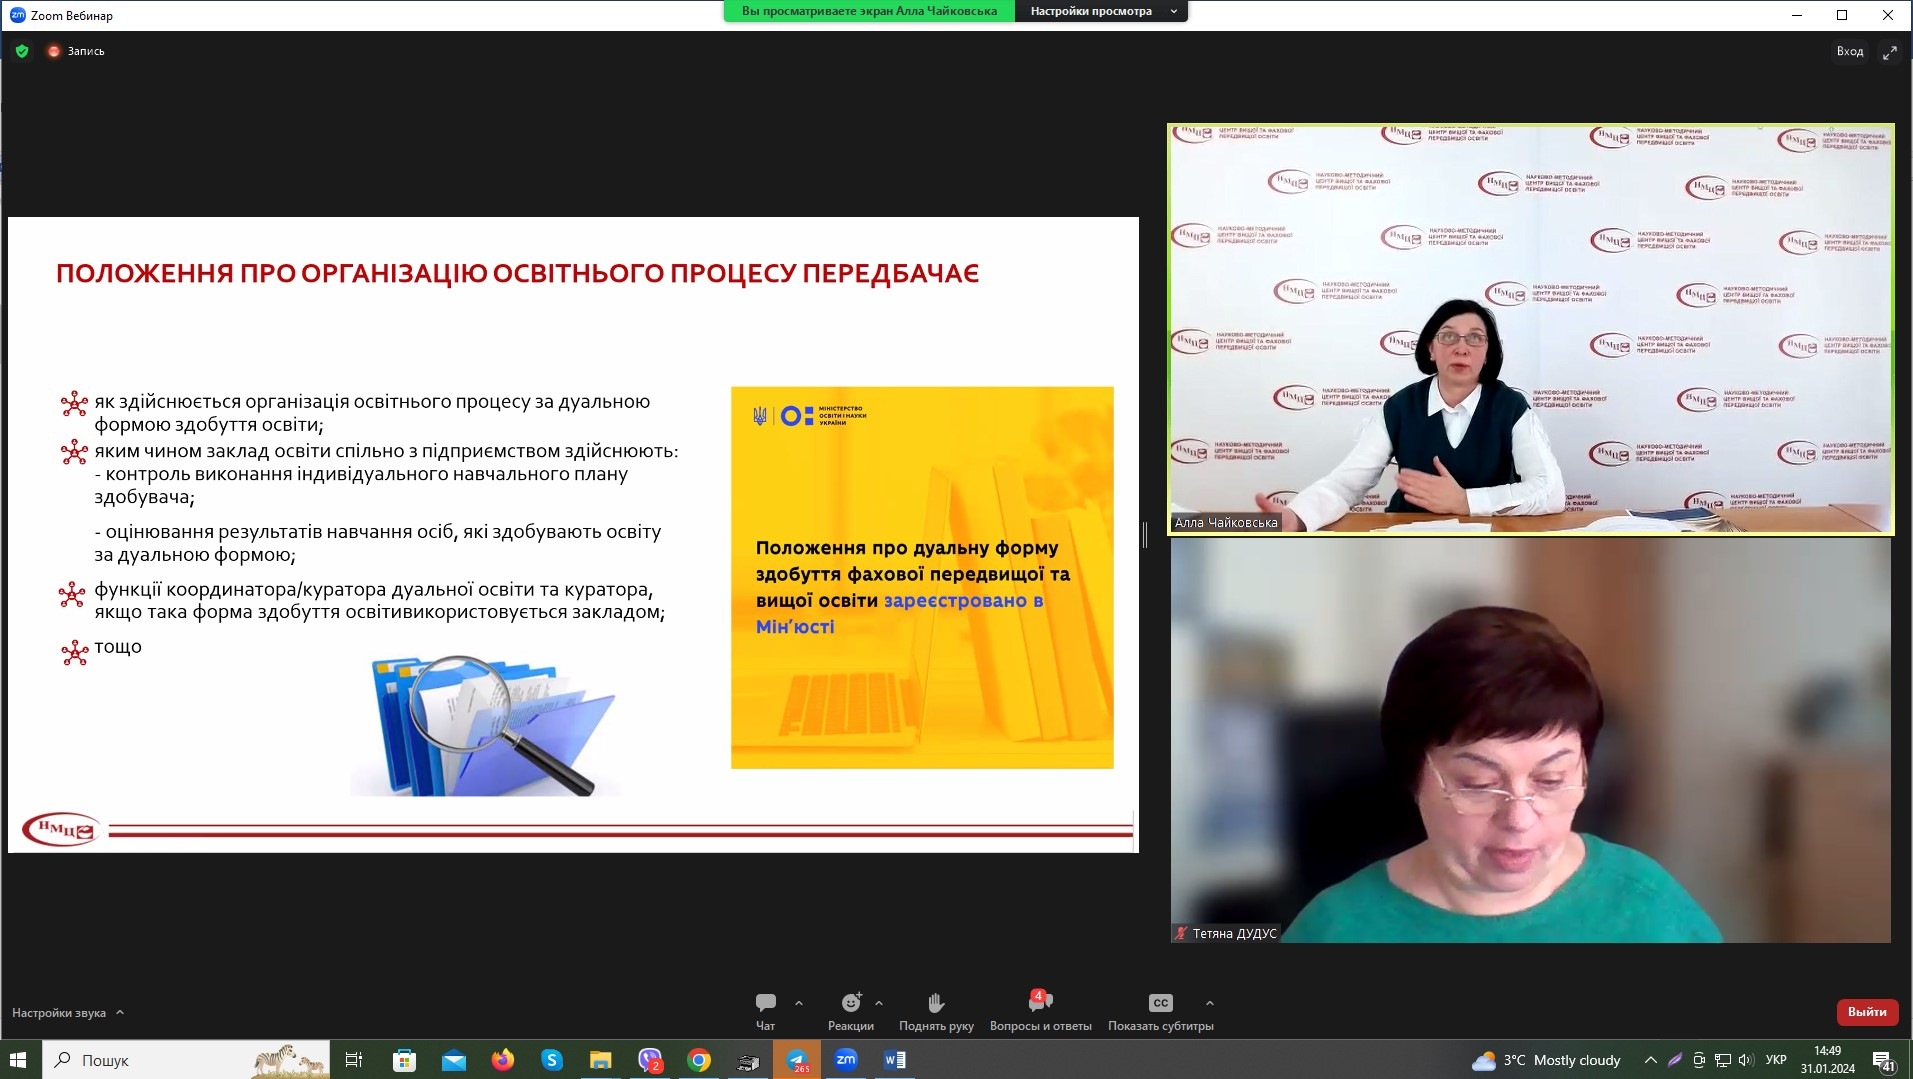Toggle subtitles with the CC button
This screenshot has width=1913, height=1079.
pos(1160,1003)
